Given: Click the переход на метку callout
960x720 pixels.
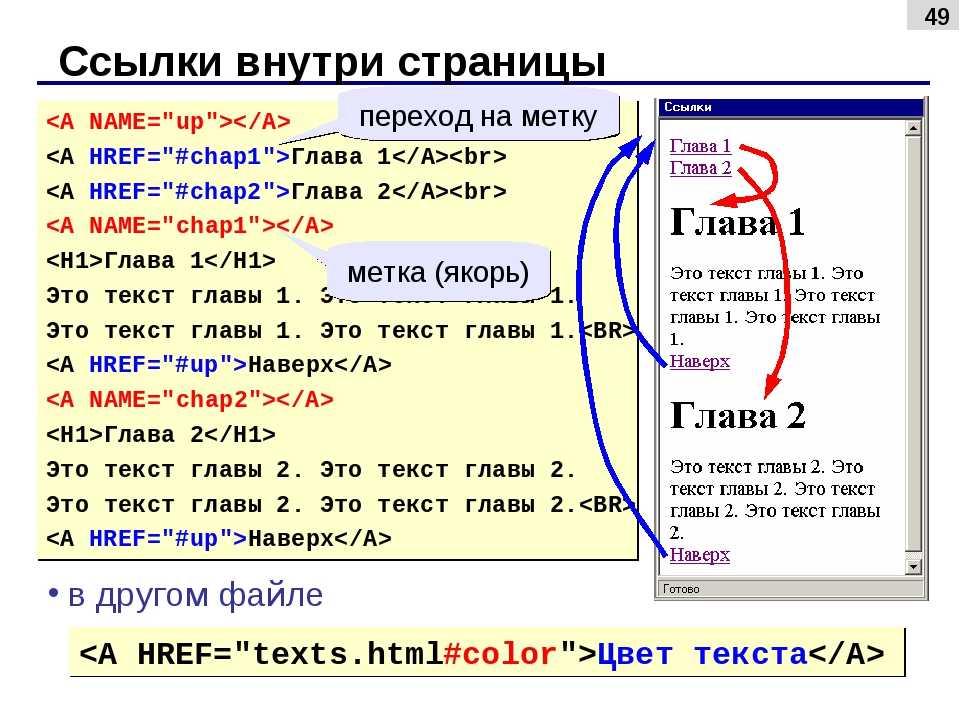Looking at the screenshot, I should pos(478,116).
